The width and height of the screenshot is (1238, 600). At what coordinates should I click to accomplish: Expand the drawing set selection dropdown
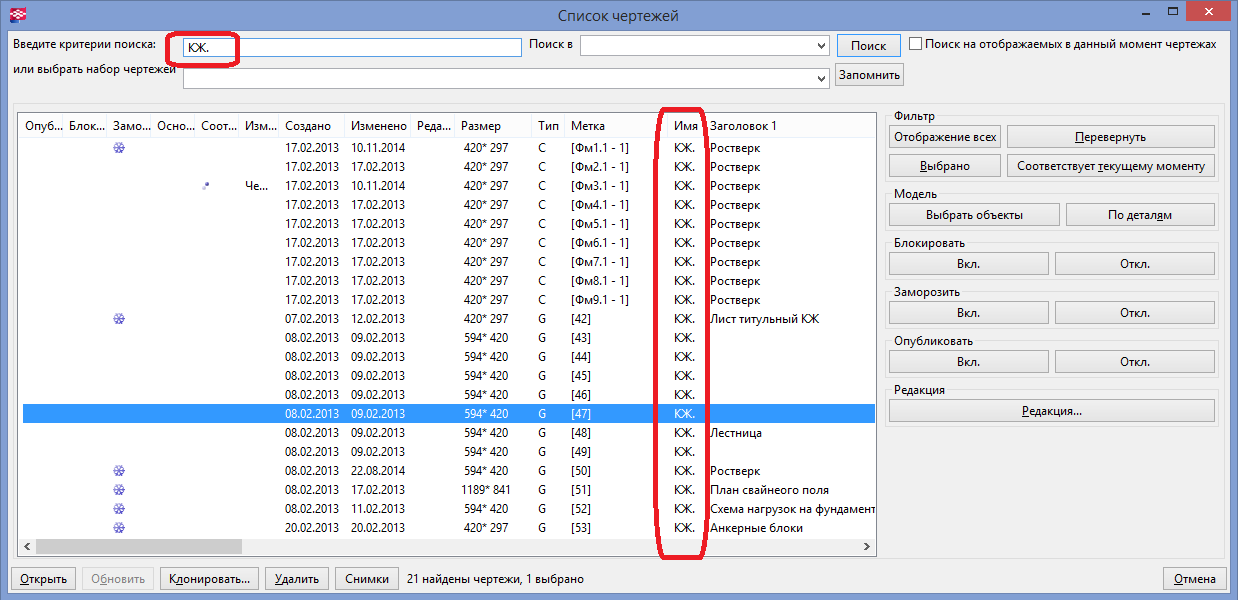tap(821, 76)
